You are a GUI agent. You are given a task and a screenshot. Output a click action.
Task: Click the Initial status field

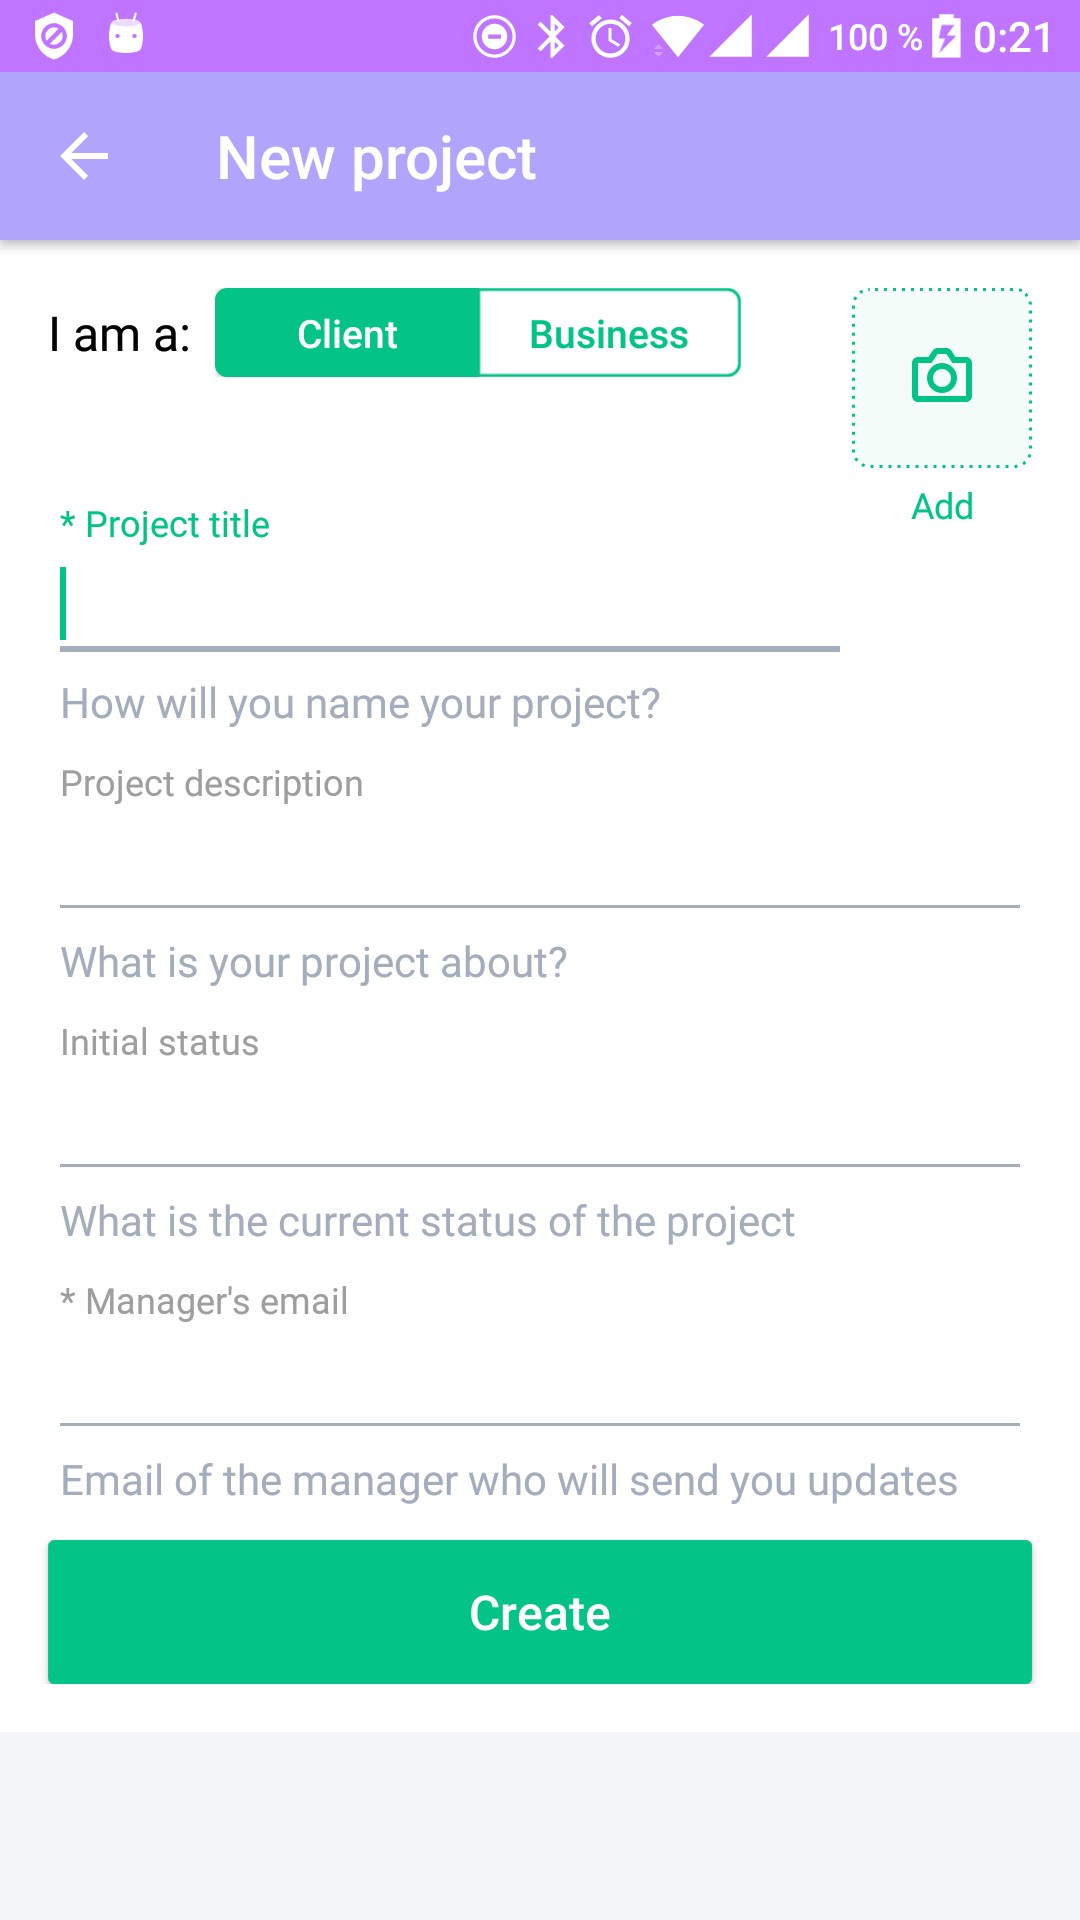pyautogui.click(x=540, y=1124)
